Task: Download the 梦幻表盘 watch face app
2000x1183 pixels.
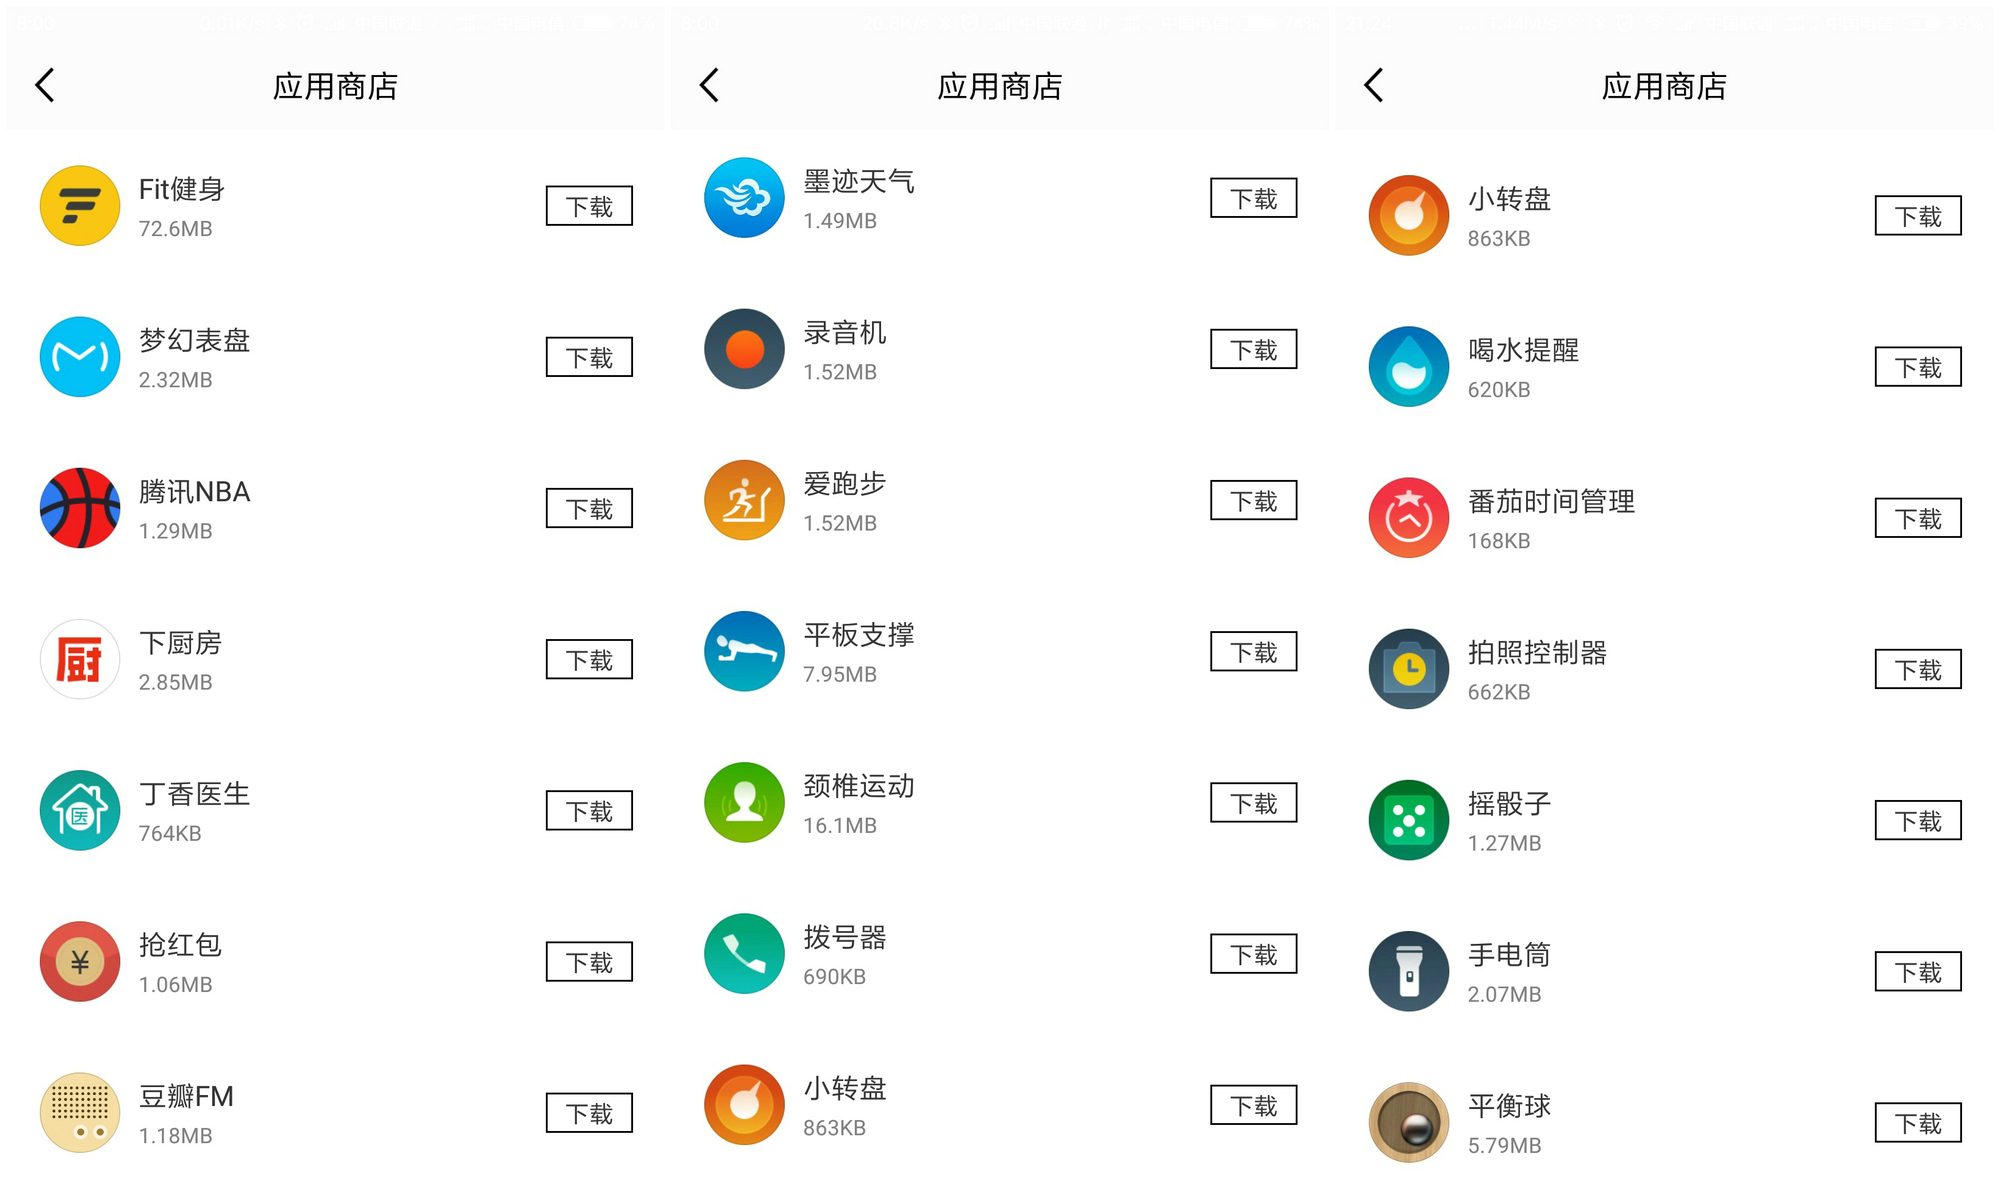Action: [x=589, y=357]
